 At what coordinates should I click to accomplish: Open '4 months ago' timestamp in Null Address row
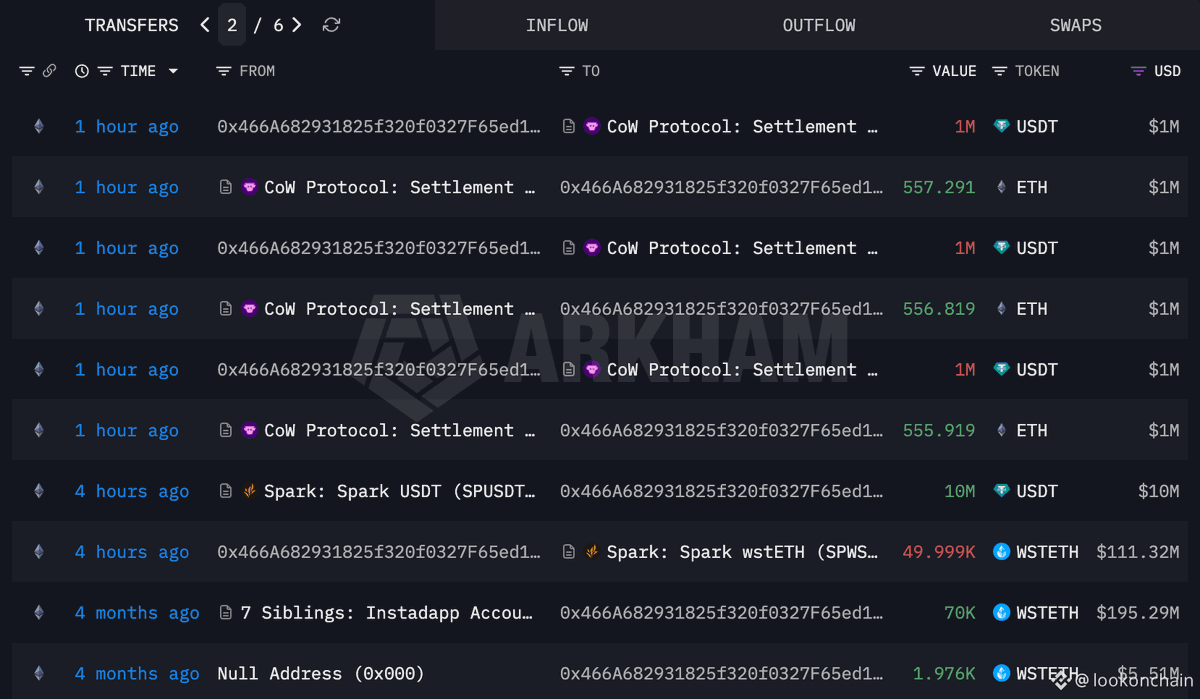(137, 674)
